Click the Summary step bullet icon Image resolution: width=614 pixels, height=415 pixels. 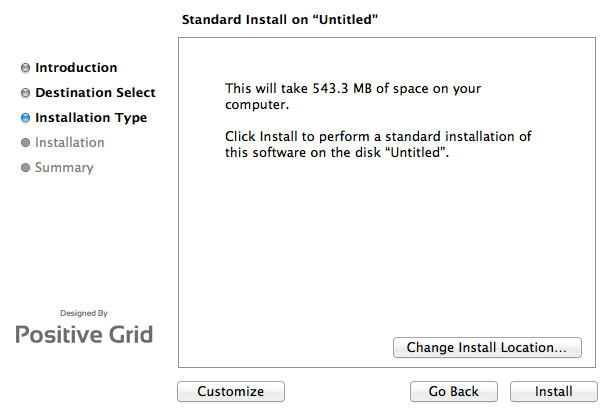pos(25,168)
